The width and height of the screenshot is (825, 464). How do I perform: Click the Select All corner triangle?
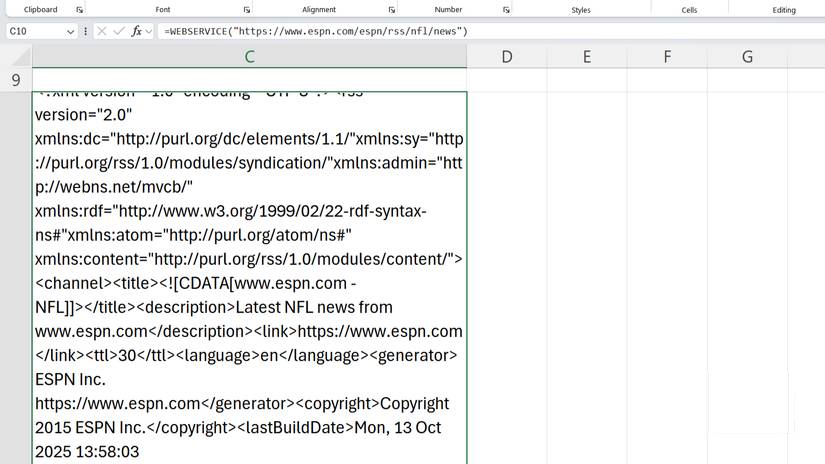22,57
